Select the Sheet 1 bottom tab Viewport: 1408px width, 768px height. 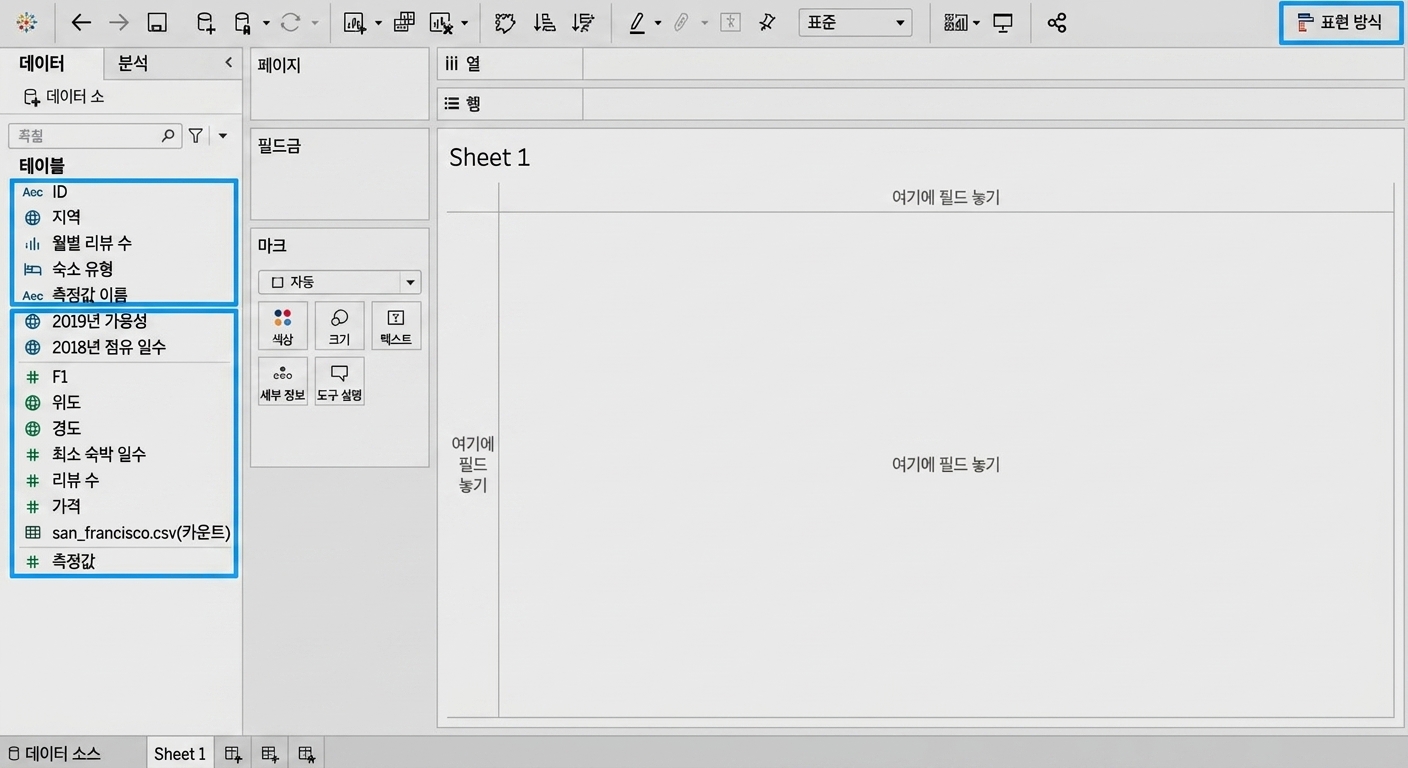(x=180, y=754)
